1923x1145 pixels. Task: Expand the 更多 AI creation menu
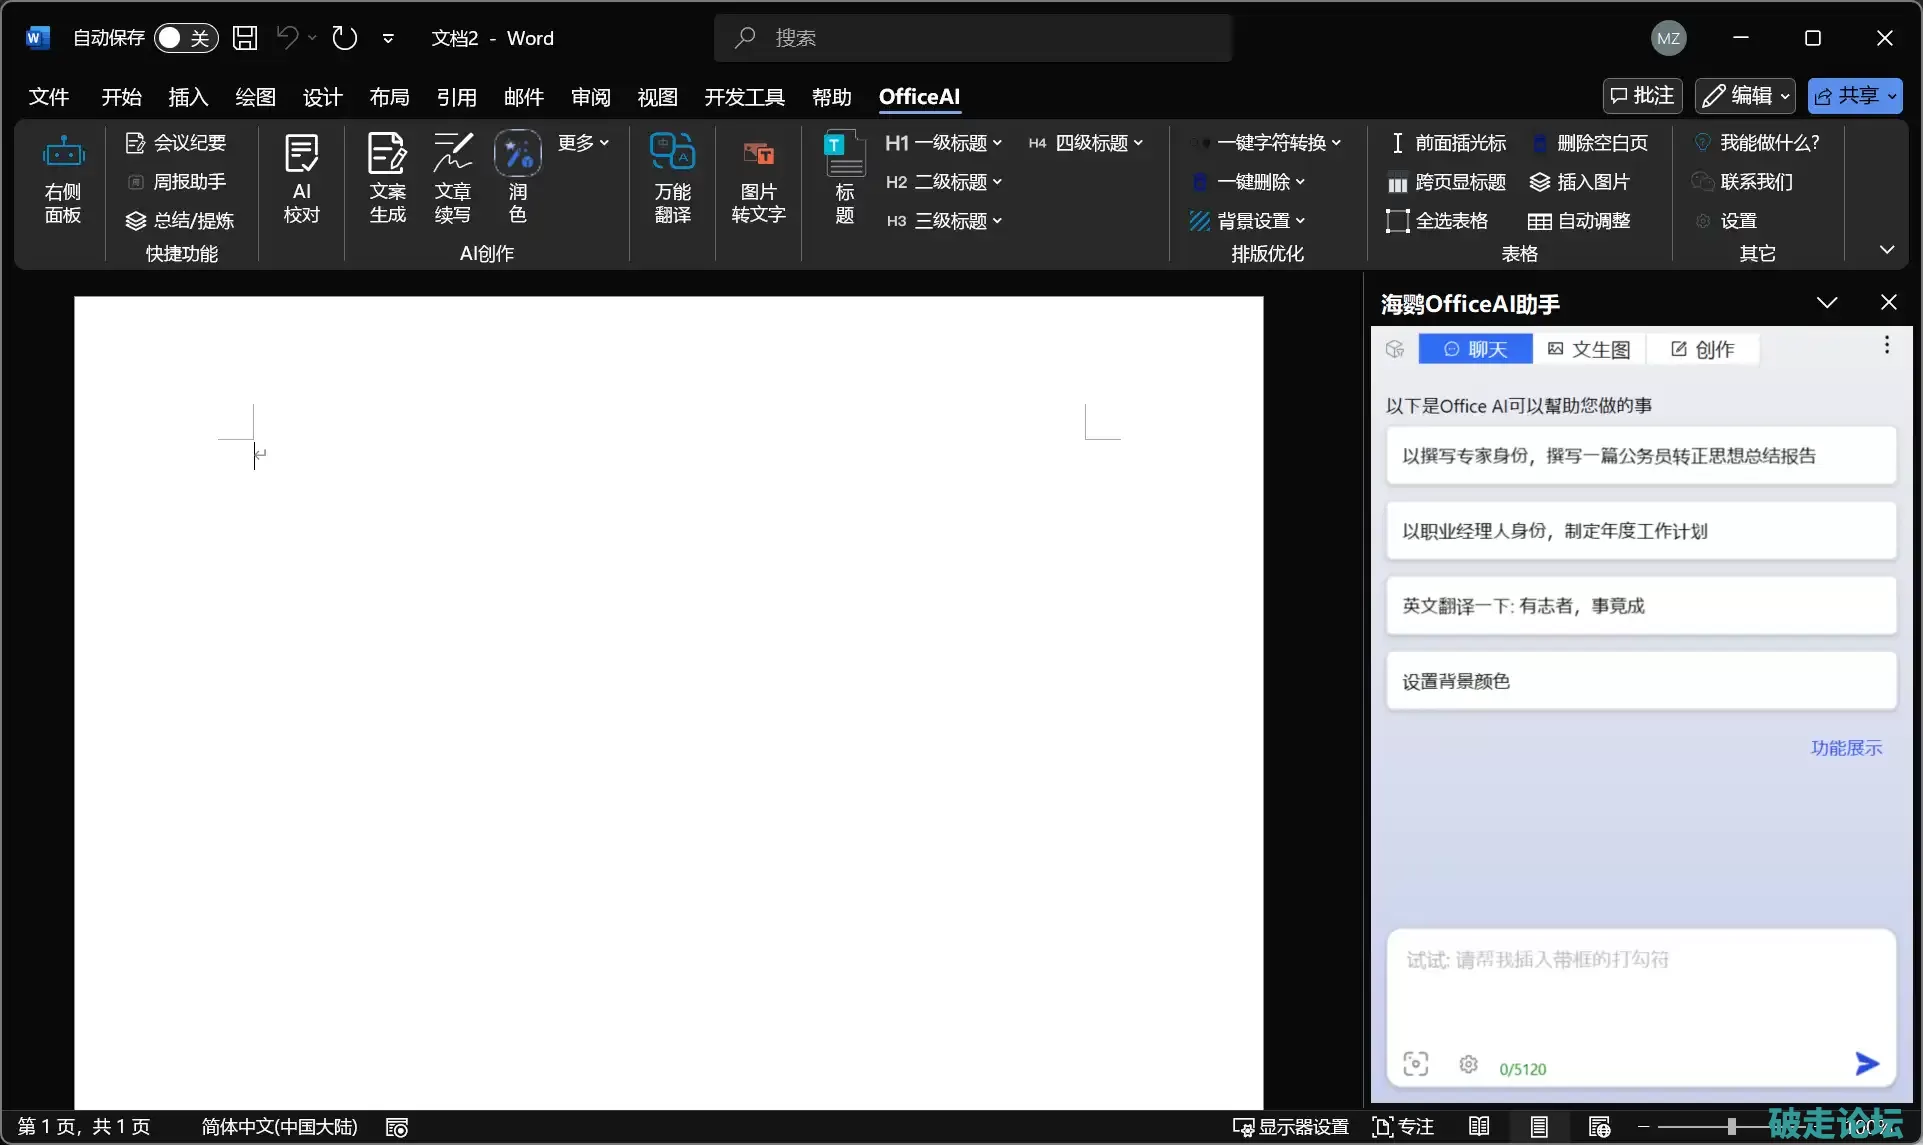tap(583, 143)
